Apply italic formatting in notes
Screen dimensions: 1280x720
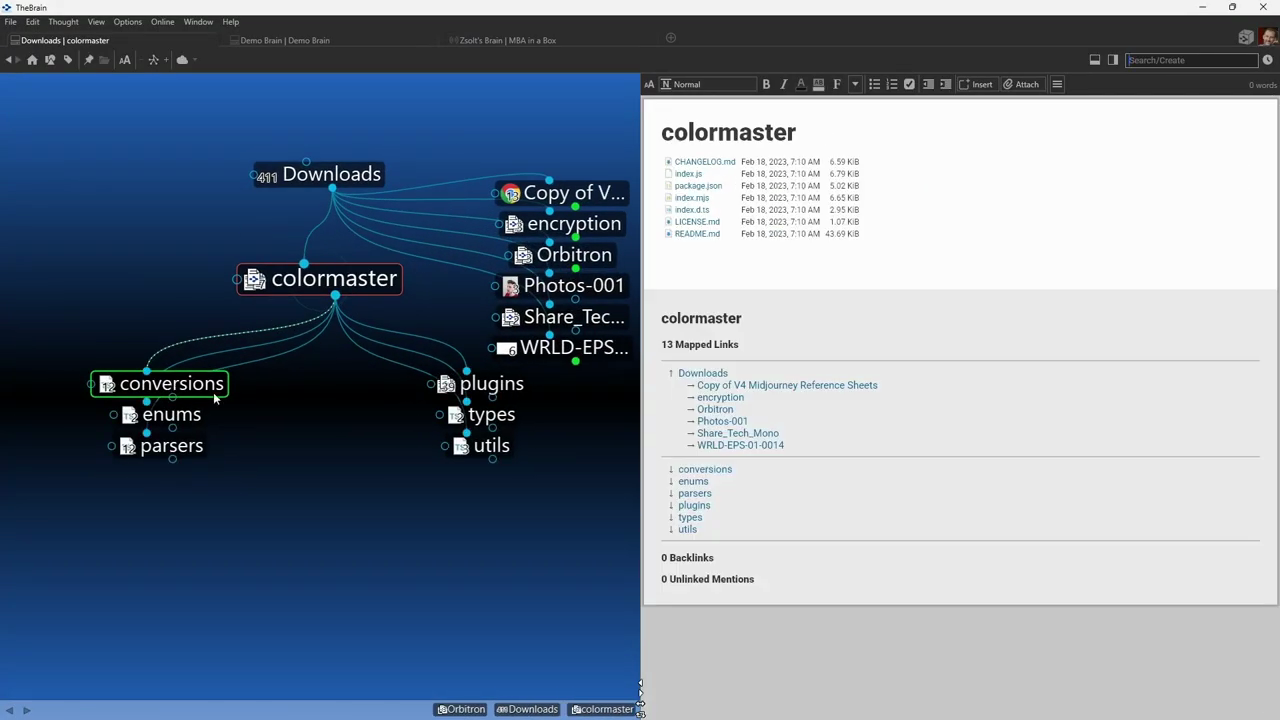coord(783,84)
